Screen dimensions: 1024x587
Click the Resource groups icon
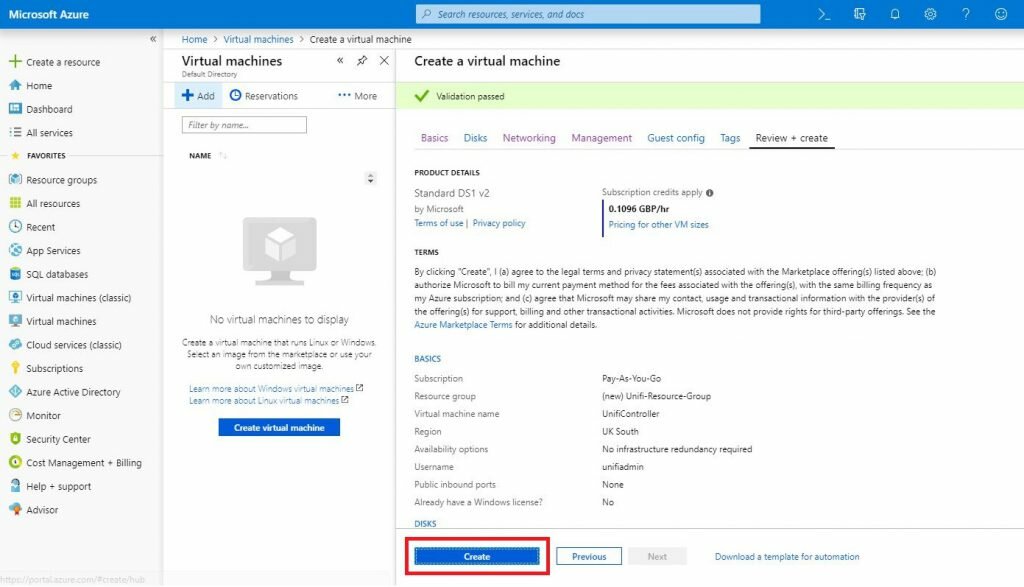(15, 179)
